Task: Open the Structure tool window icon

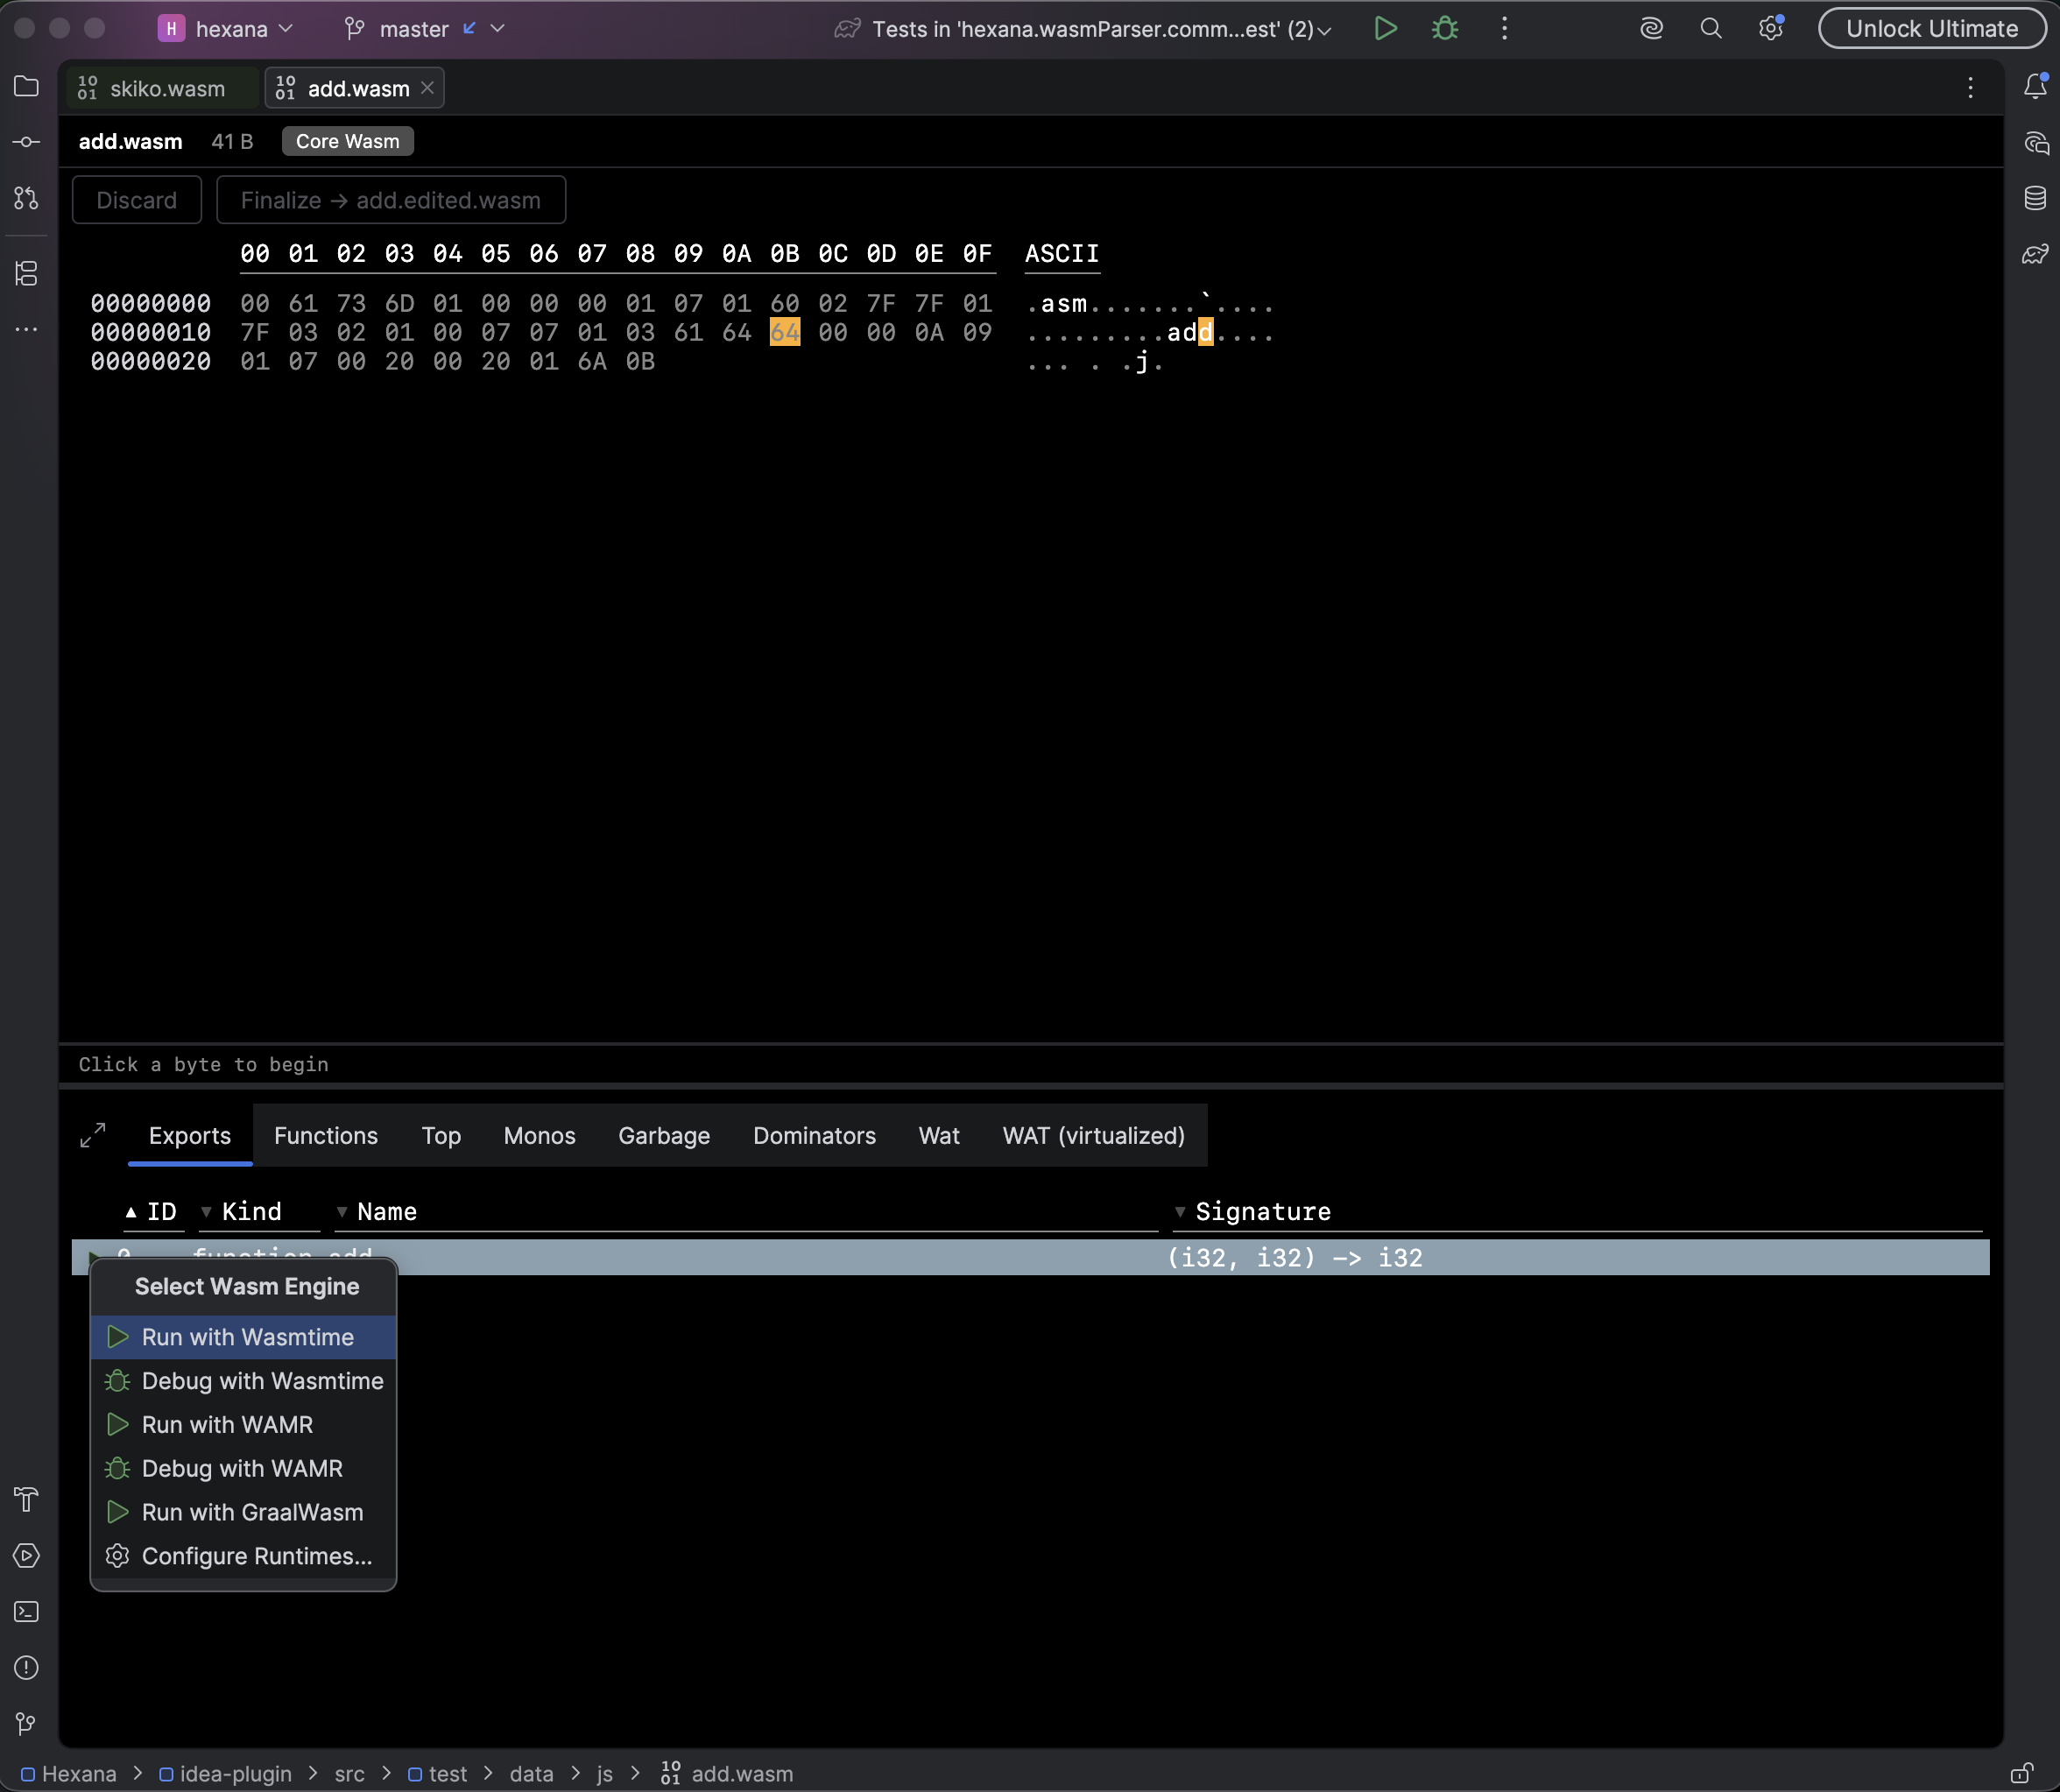Action: [27, 273]
